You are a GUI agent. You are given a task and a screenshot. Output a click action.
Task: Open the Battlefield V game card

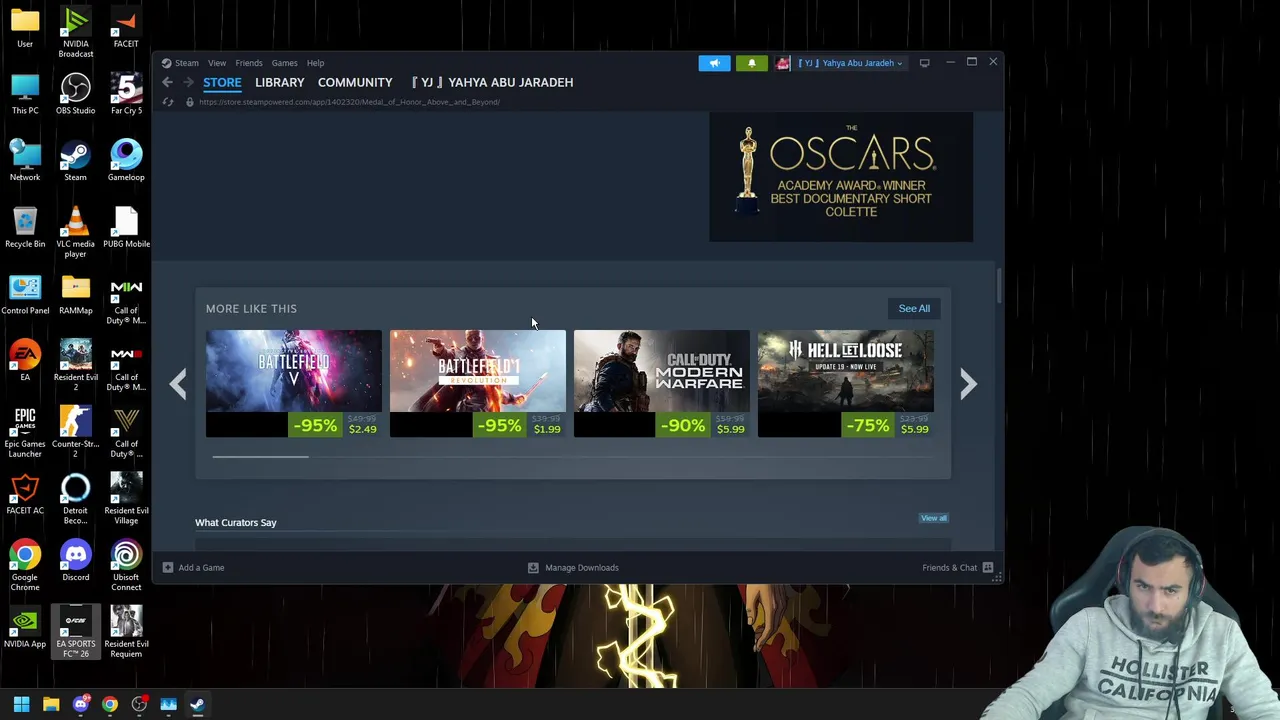point(293,384)
